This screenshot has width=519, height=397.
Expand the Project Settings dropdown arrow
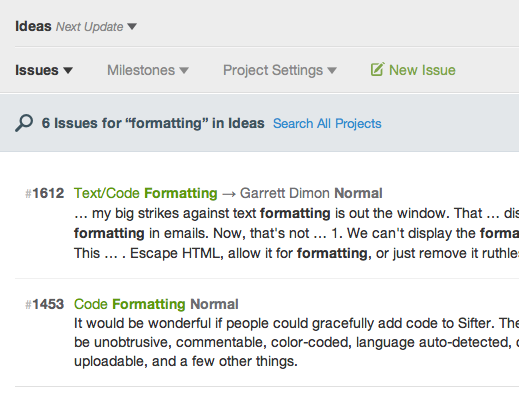(332, 71)
